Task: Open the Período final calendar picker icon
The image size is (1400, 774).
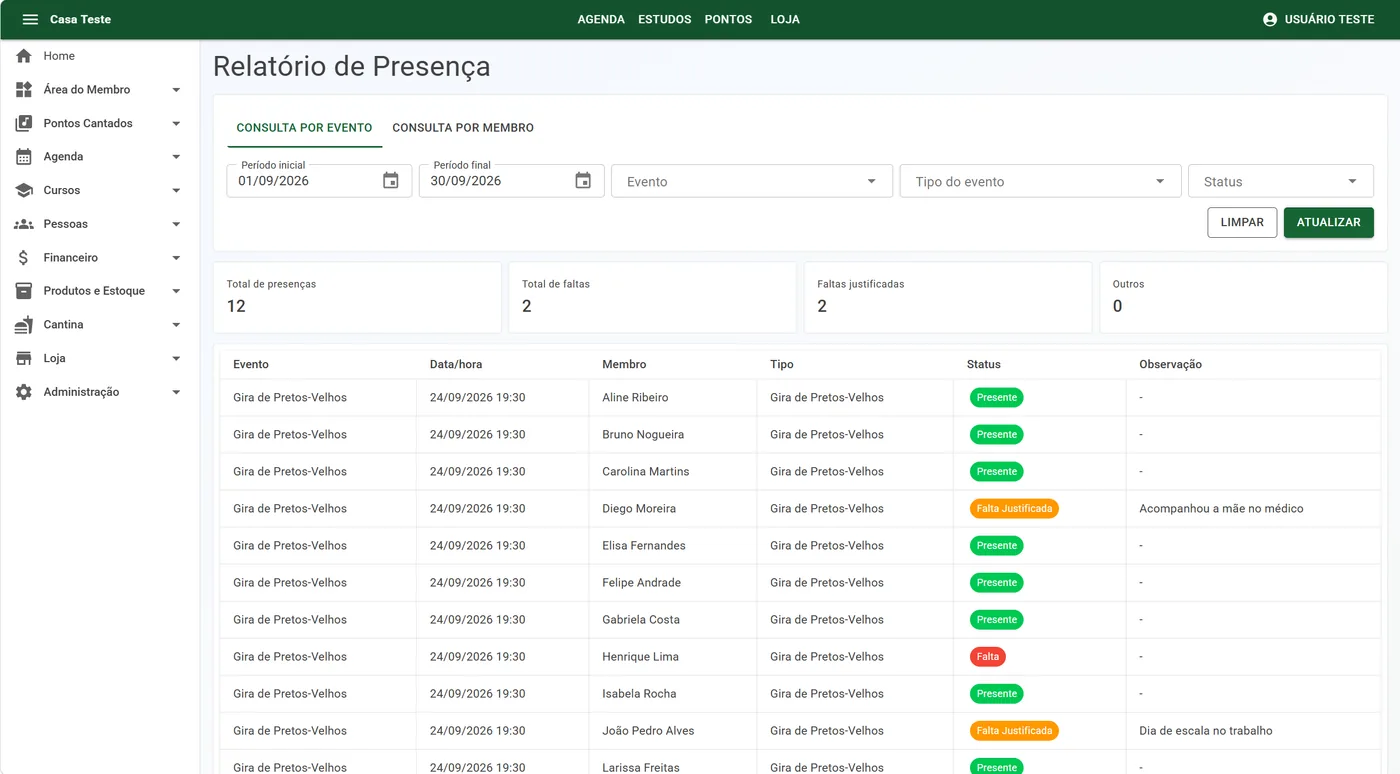Action: coord(583,181)
